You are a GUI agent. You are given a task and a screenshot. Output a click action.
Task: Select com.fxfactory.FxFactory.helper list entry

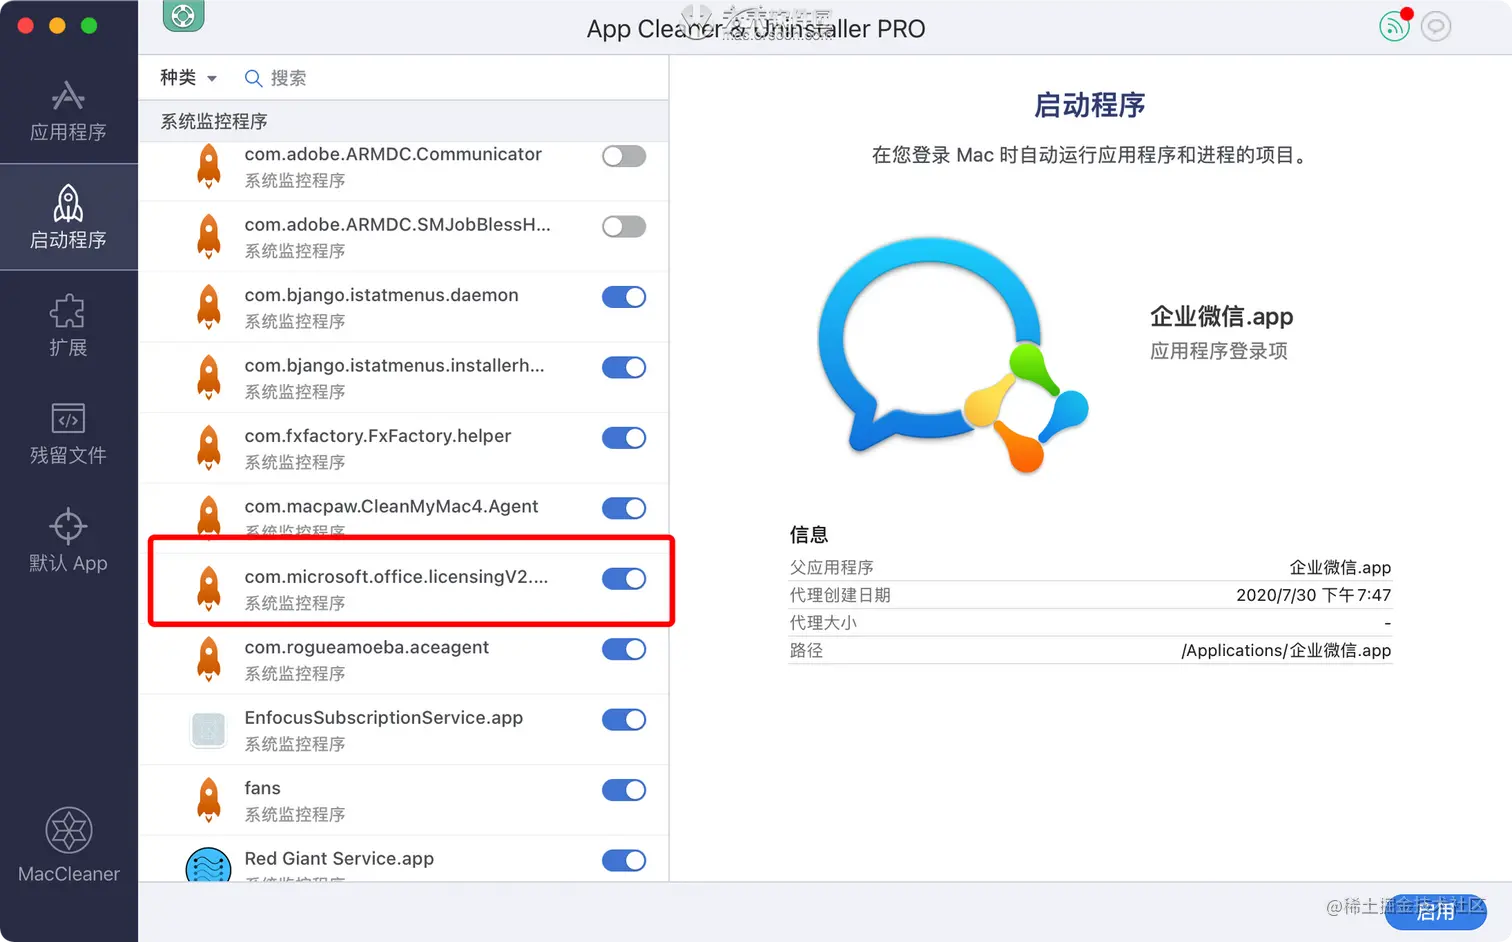(x=403, y=448)
